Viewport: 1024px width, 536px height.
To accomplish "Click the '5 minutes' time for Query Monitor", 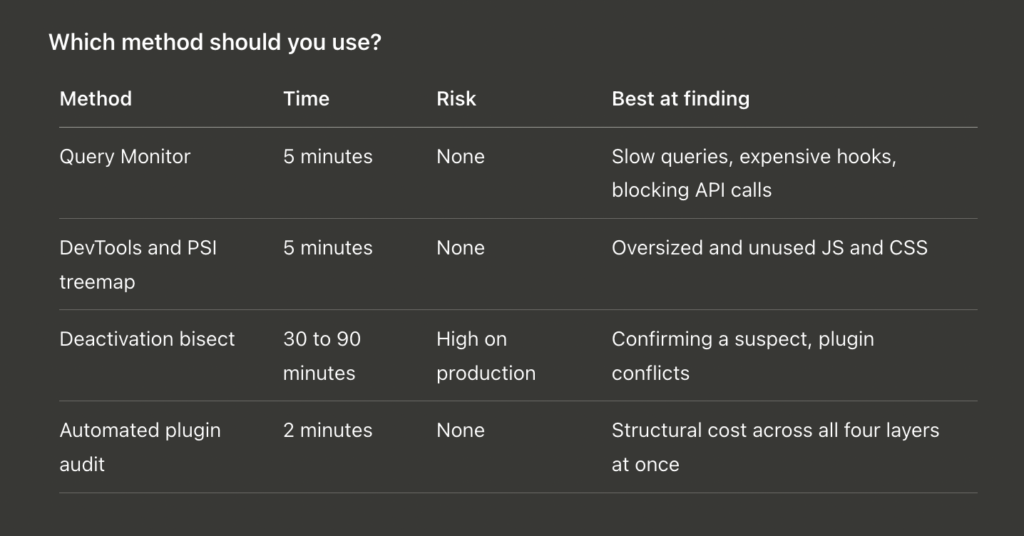I will pos(328,157).
